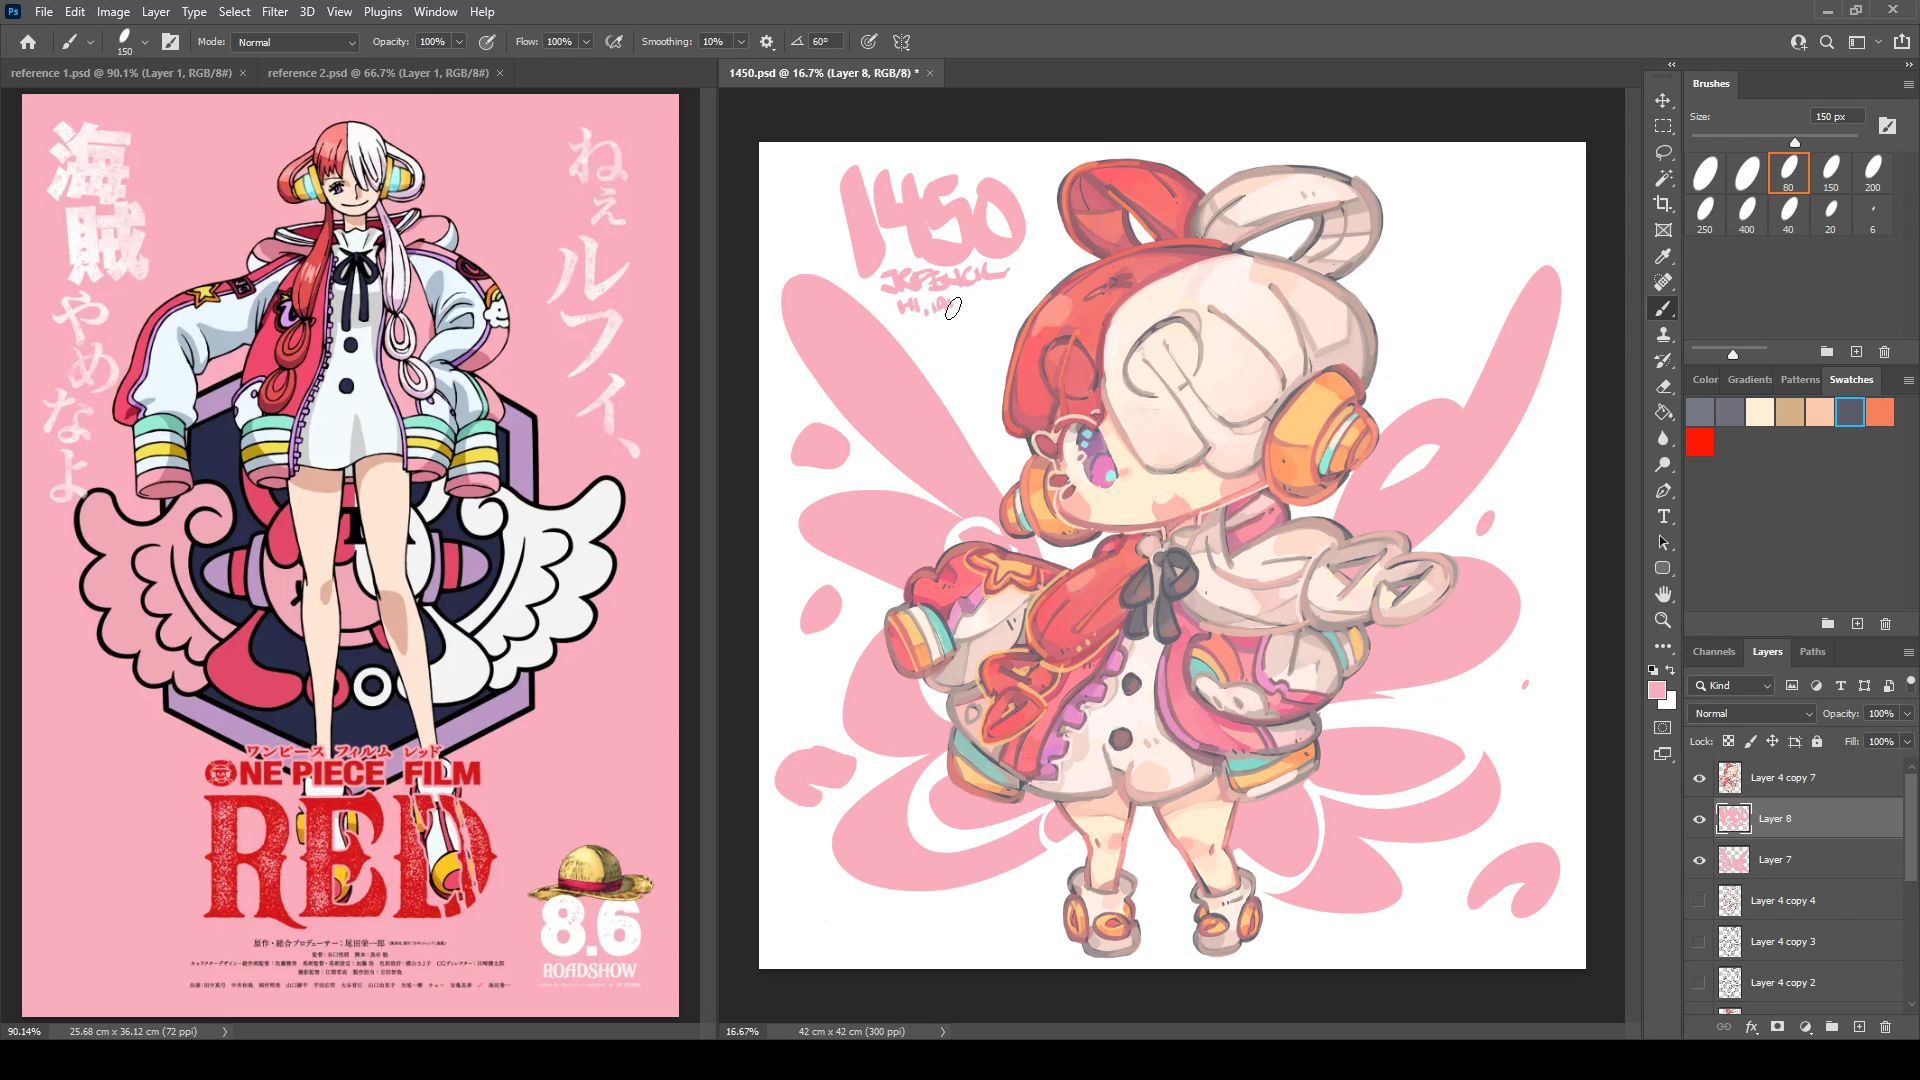Show Layer 4 copy 4 visibility box

(x=1699, y=901)
